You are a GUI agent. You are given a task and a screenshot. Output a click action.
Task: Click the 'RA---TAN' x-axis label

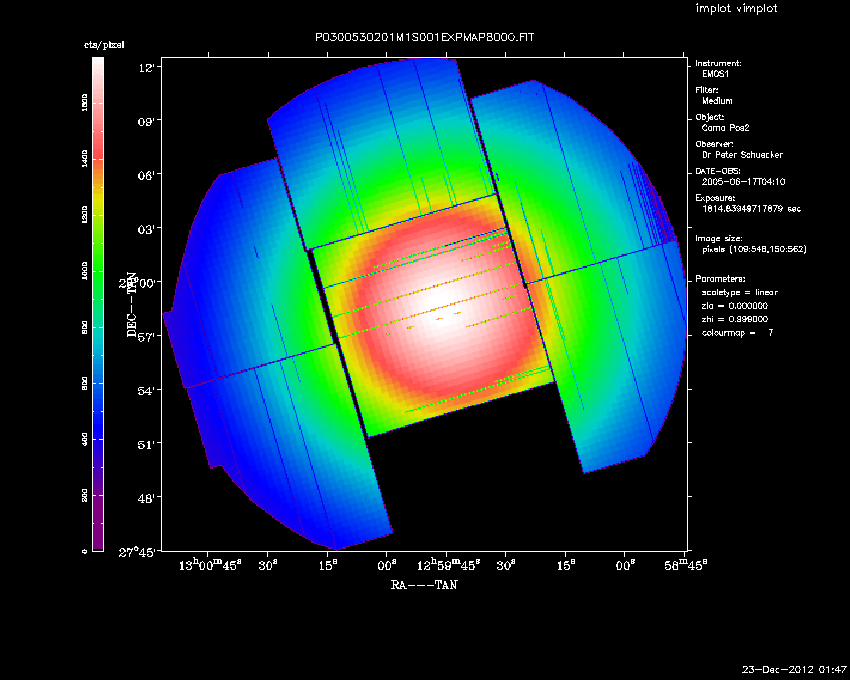coord(423,585)
